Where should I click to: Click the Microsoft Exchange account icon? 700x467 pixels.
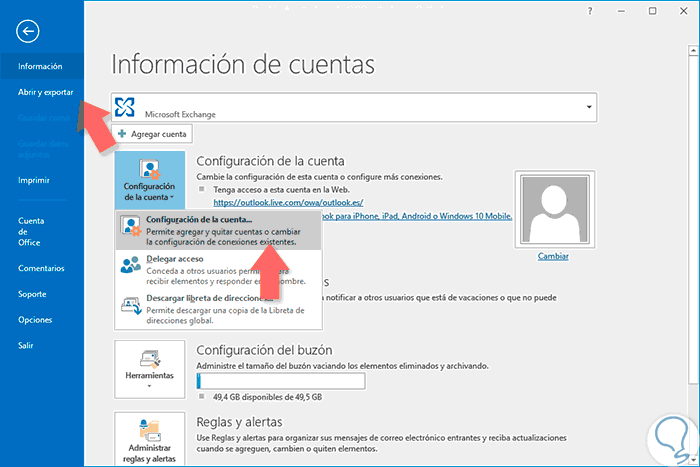coord(126,107)
